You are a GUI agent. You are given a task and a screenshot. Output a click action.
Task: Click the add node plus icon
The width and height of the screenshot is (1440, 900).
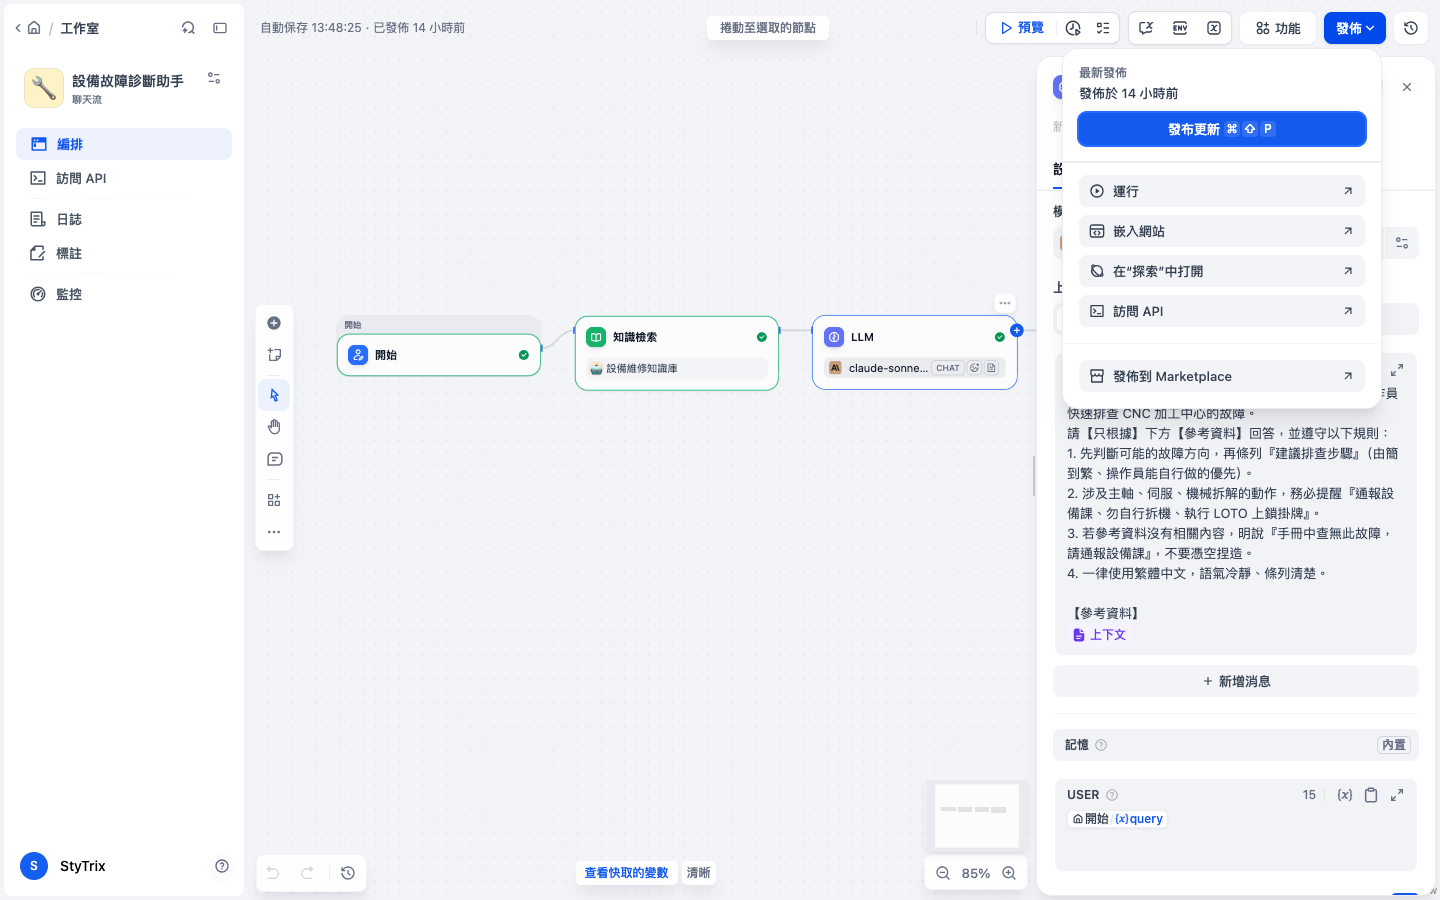[x=274, y=323]
